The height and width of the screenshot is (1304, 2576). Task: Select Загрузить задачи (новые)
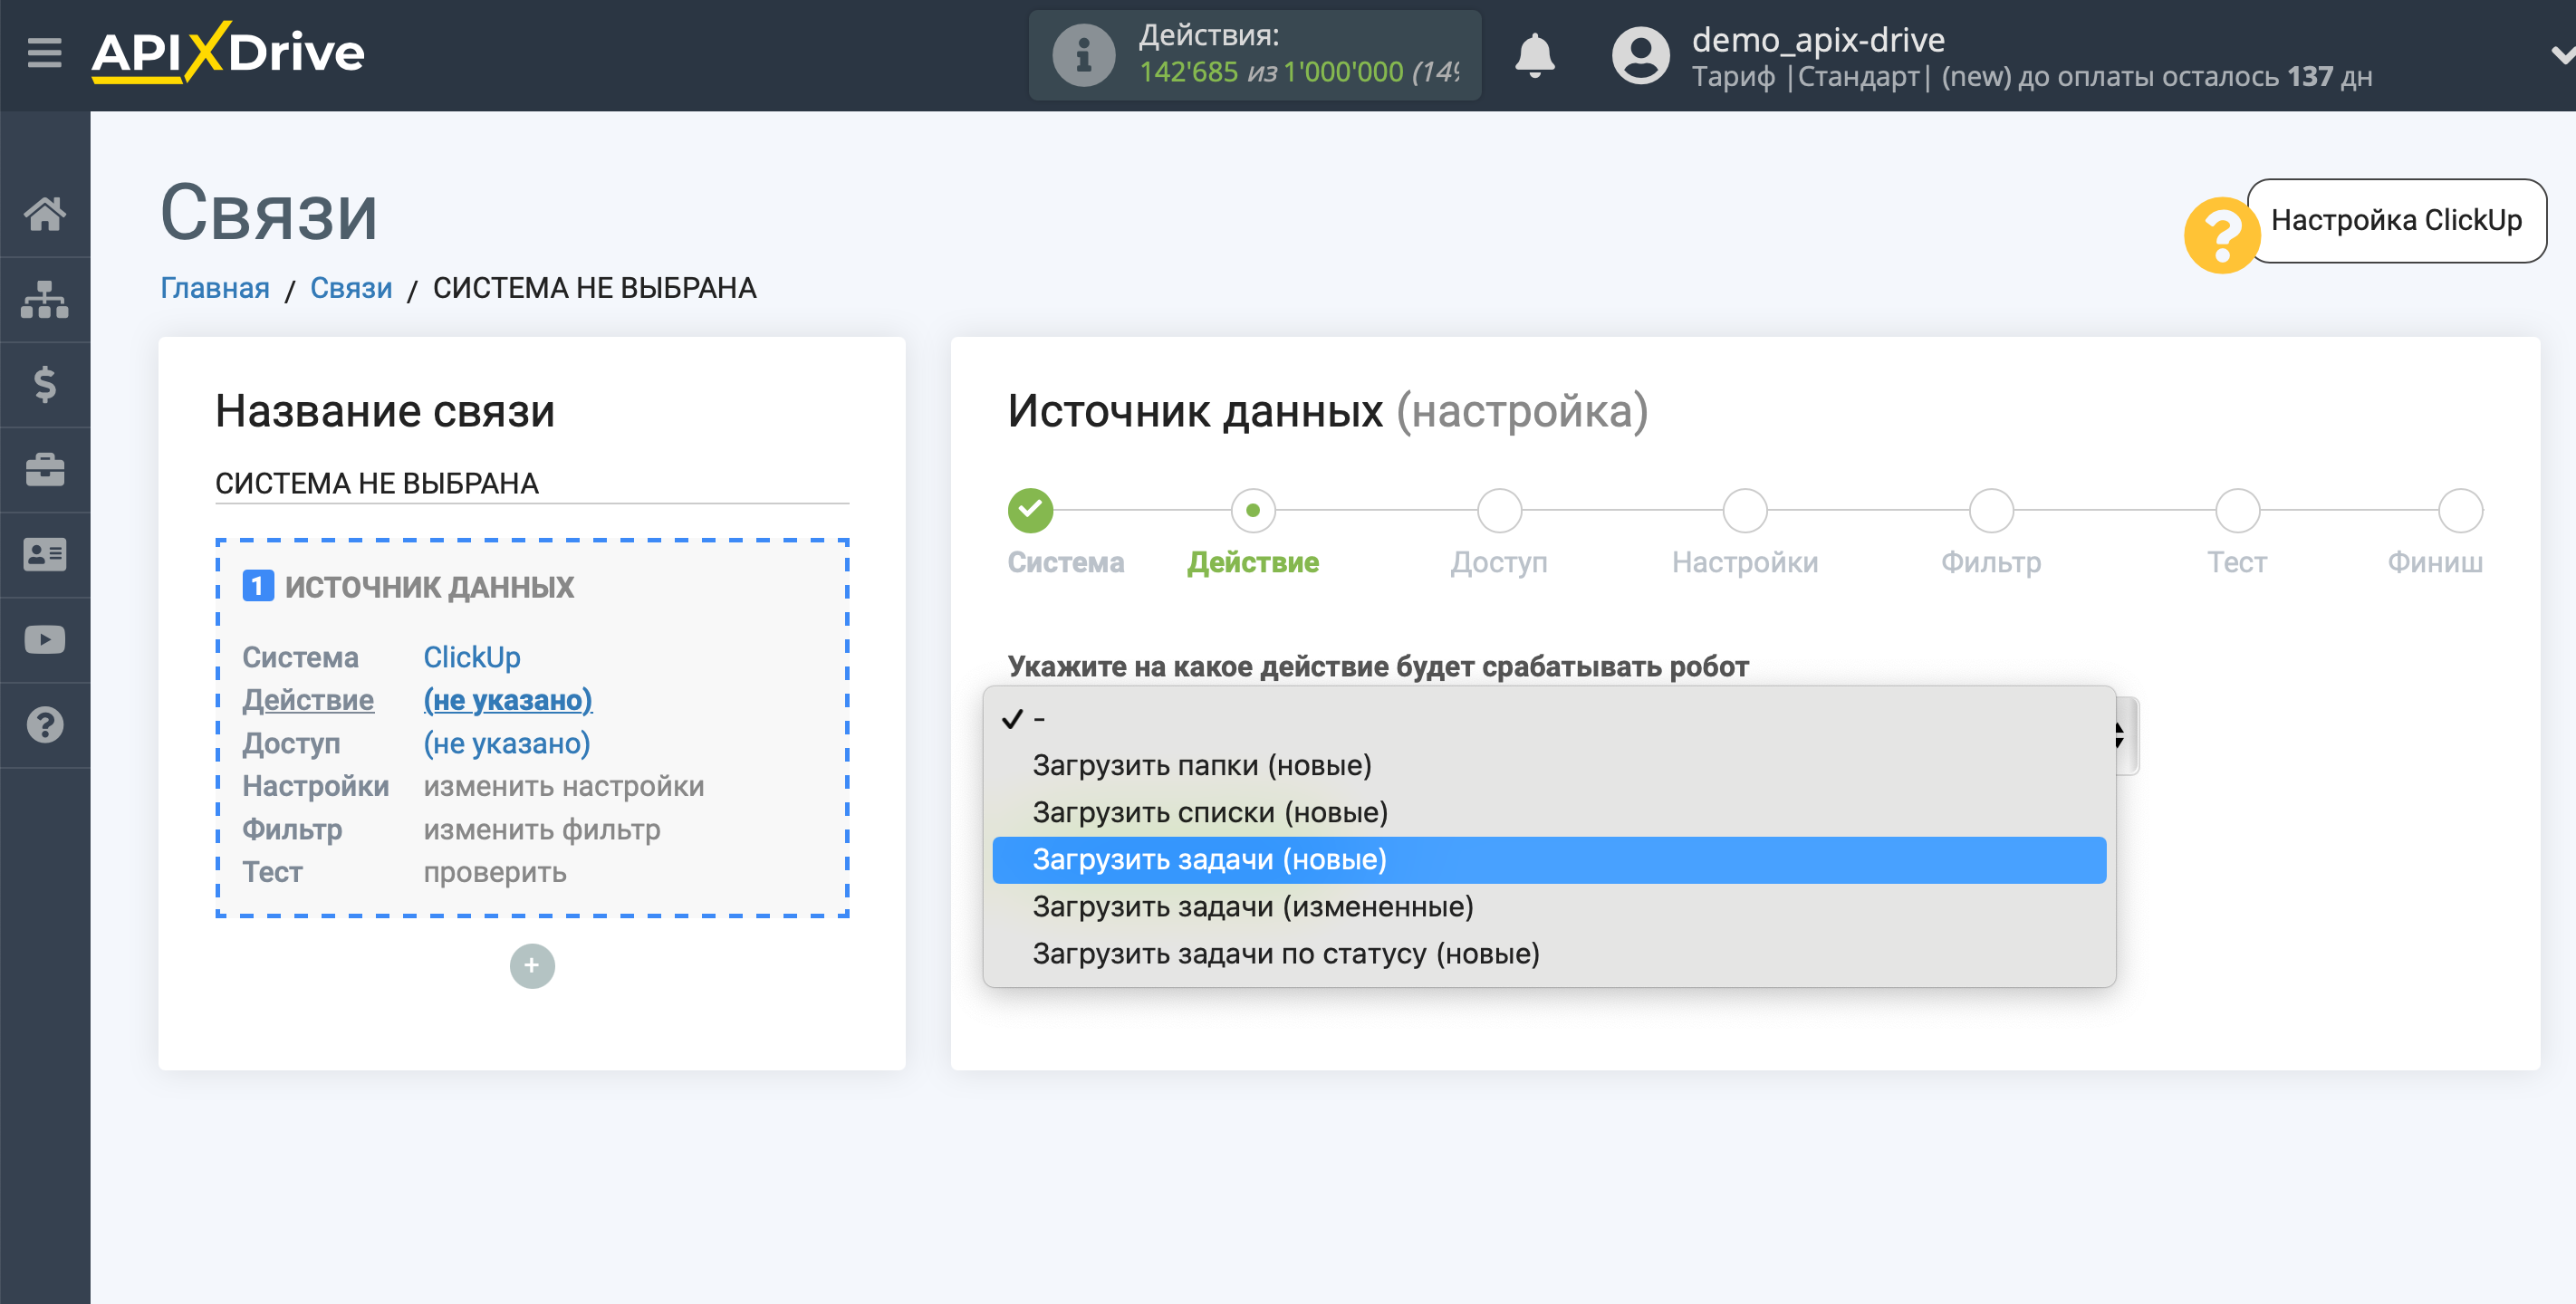coord(1548,859)
